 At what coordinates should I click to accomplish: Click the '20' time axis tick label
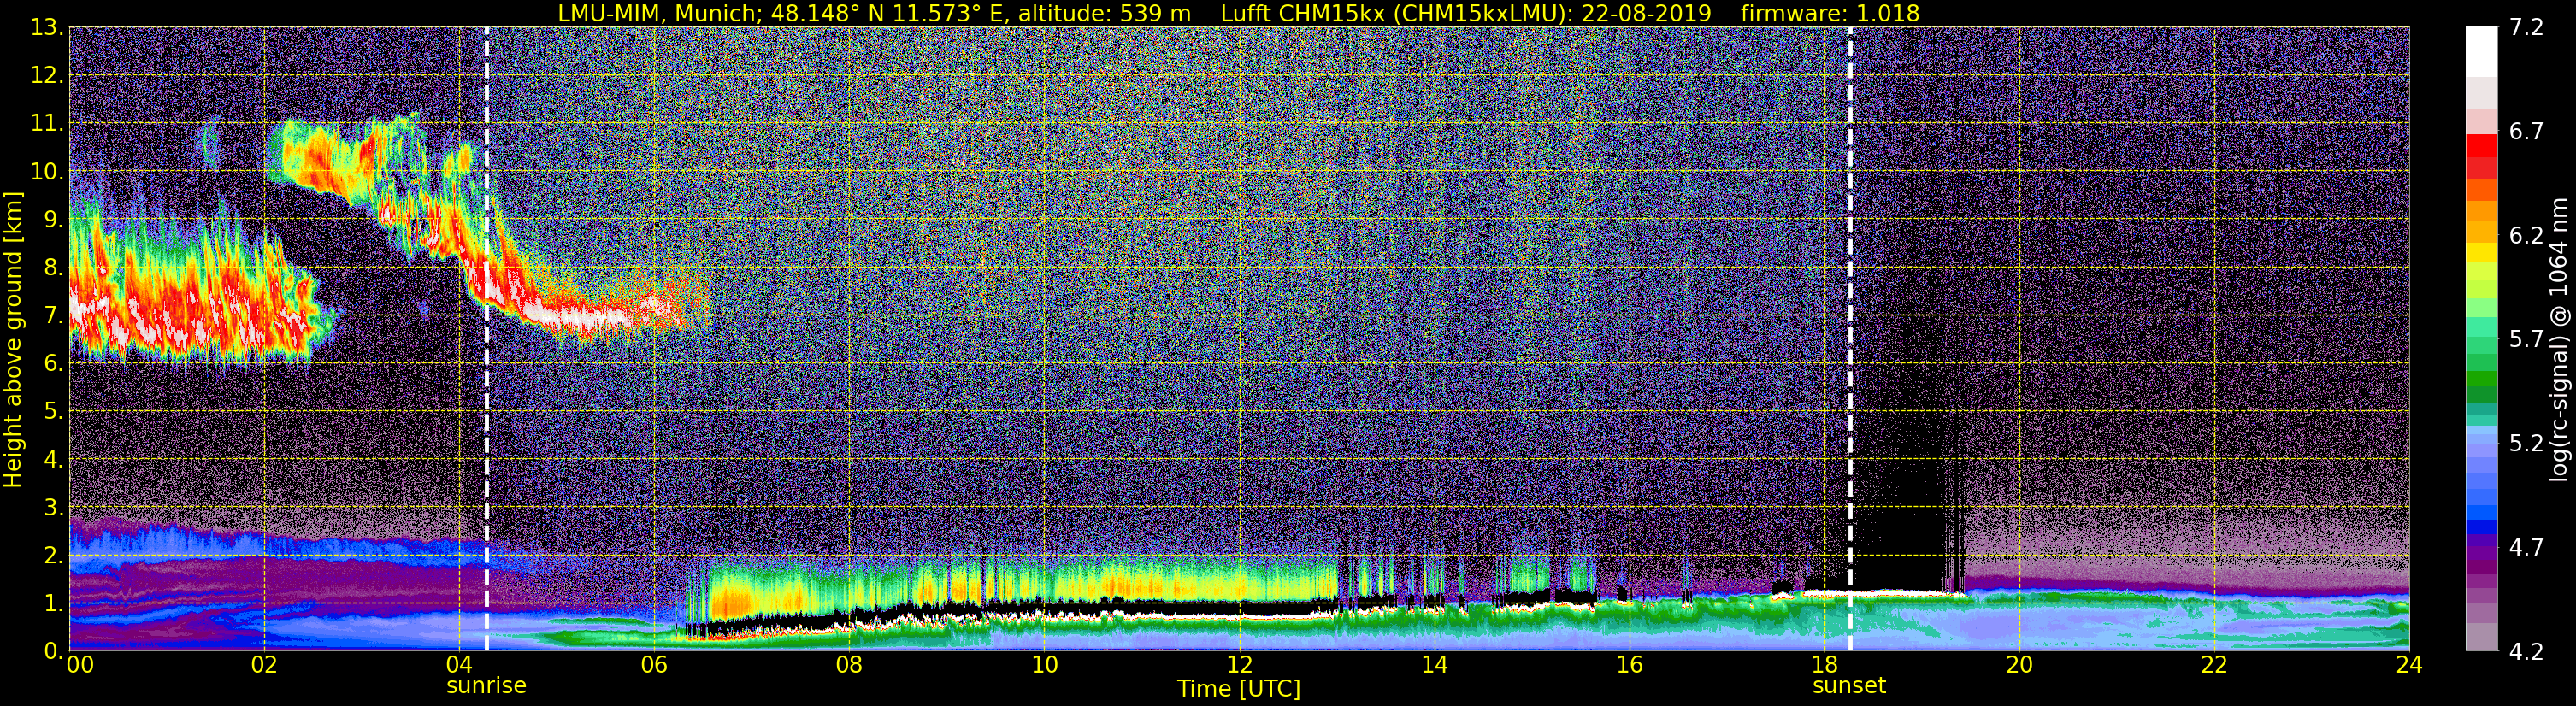coord(2019,665)
